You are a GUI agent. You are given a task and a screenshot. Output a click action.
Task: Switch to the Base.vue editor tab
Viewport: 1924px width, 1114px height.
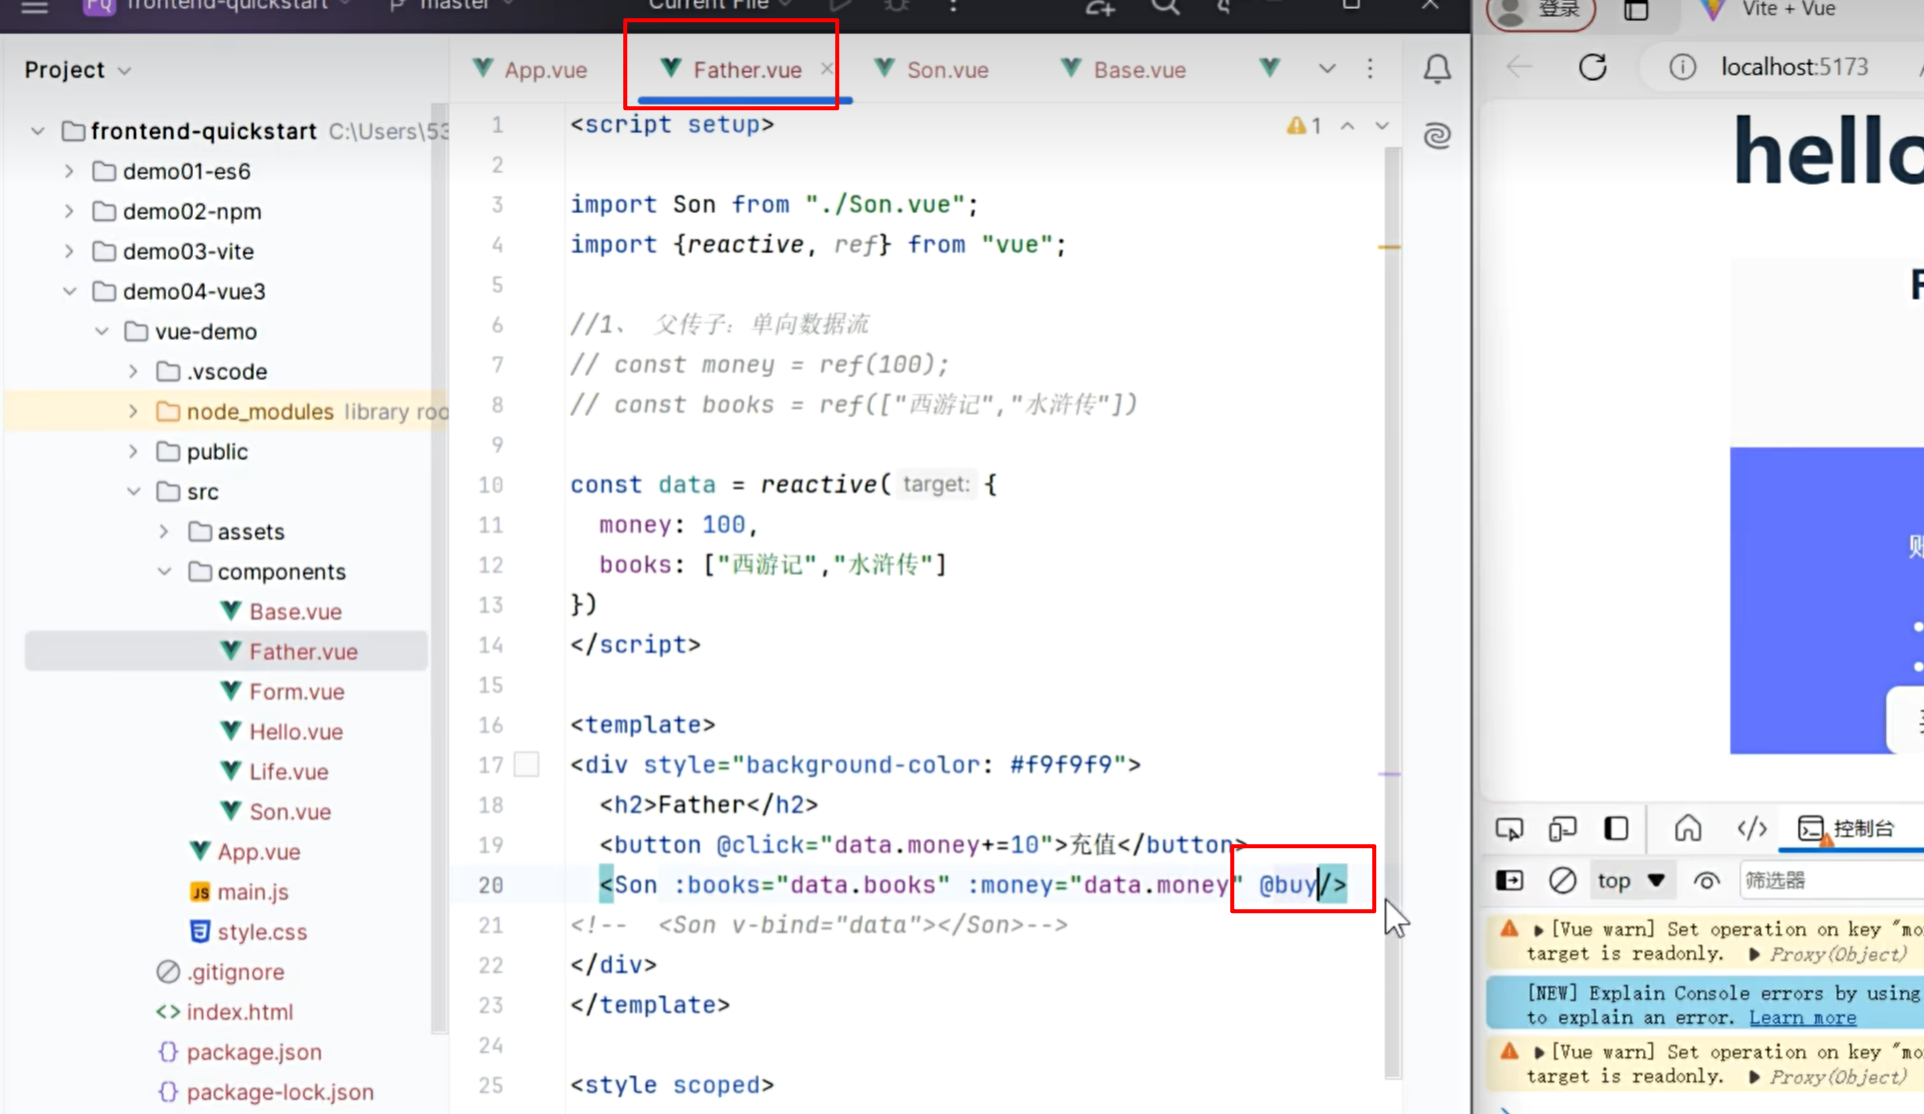[1123, 69]
